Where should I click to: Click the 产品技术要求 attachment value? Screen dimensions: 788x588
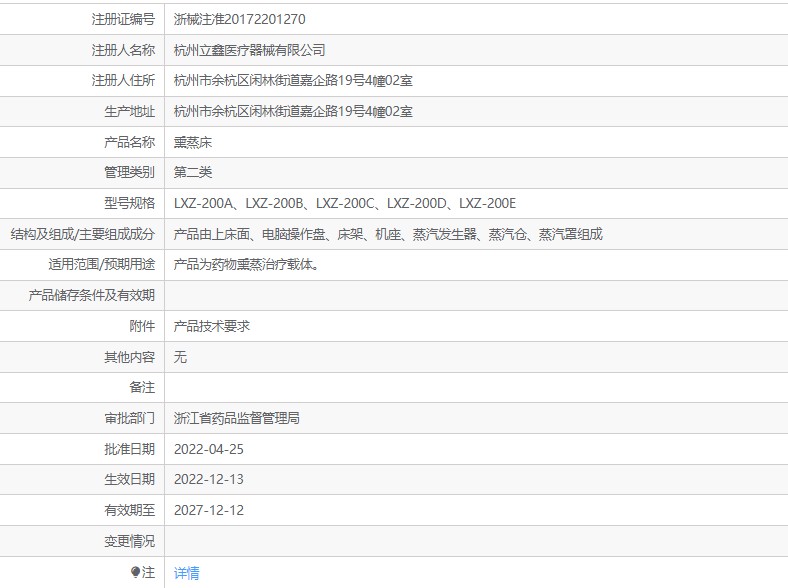point(212,326)
